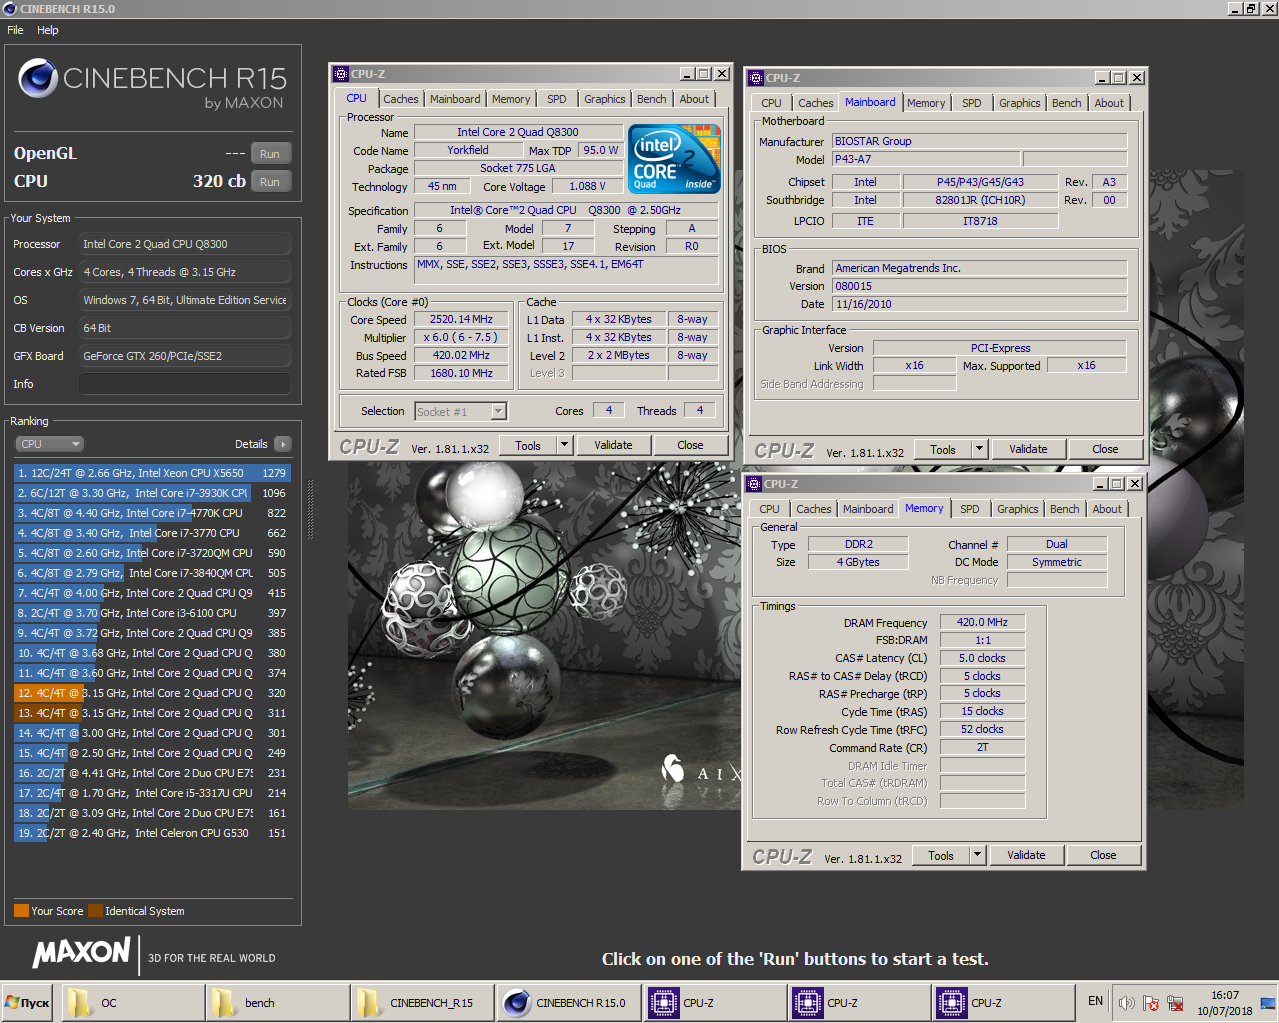Click the Info input field
1279x1023 pixels.
click(x=185, y=384)
